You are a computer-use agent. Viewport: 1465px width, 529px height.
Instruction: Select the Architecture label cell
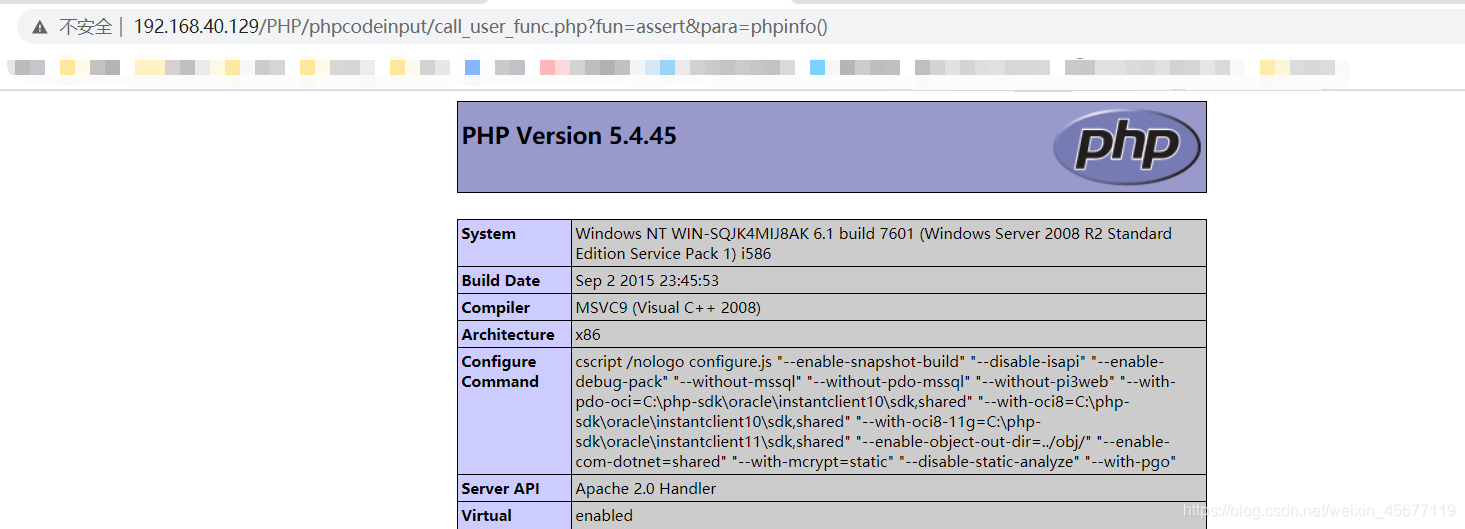(x=514, y=334)
